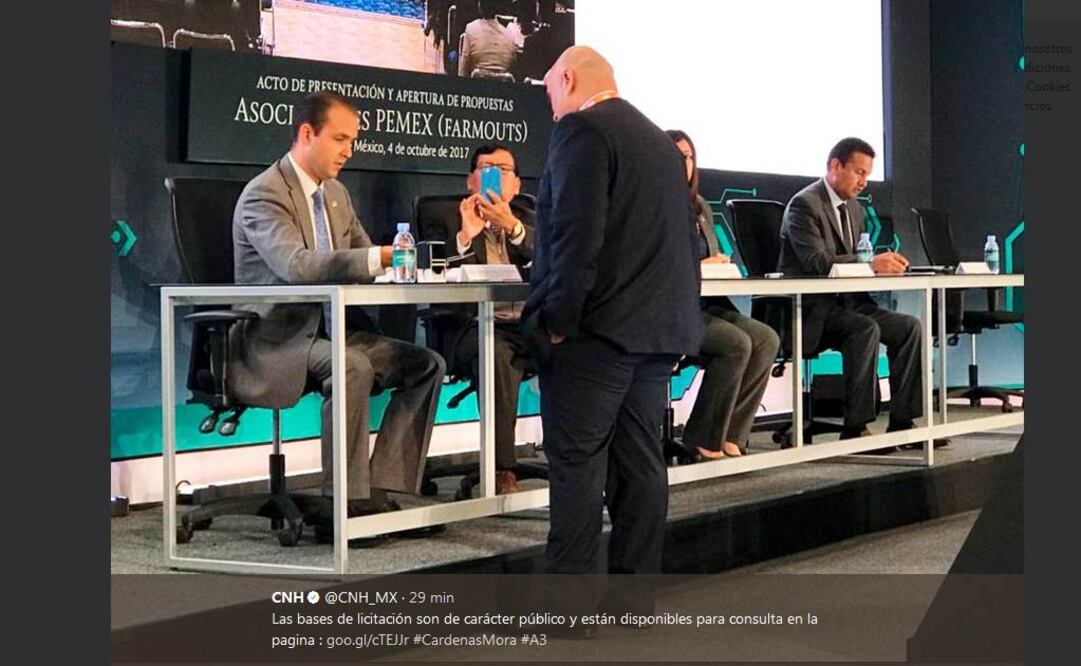Click the verified badge beside CNH

pyautogui.click(x=313, y=597)
